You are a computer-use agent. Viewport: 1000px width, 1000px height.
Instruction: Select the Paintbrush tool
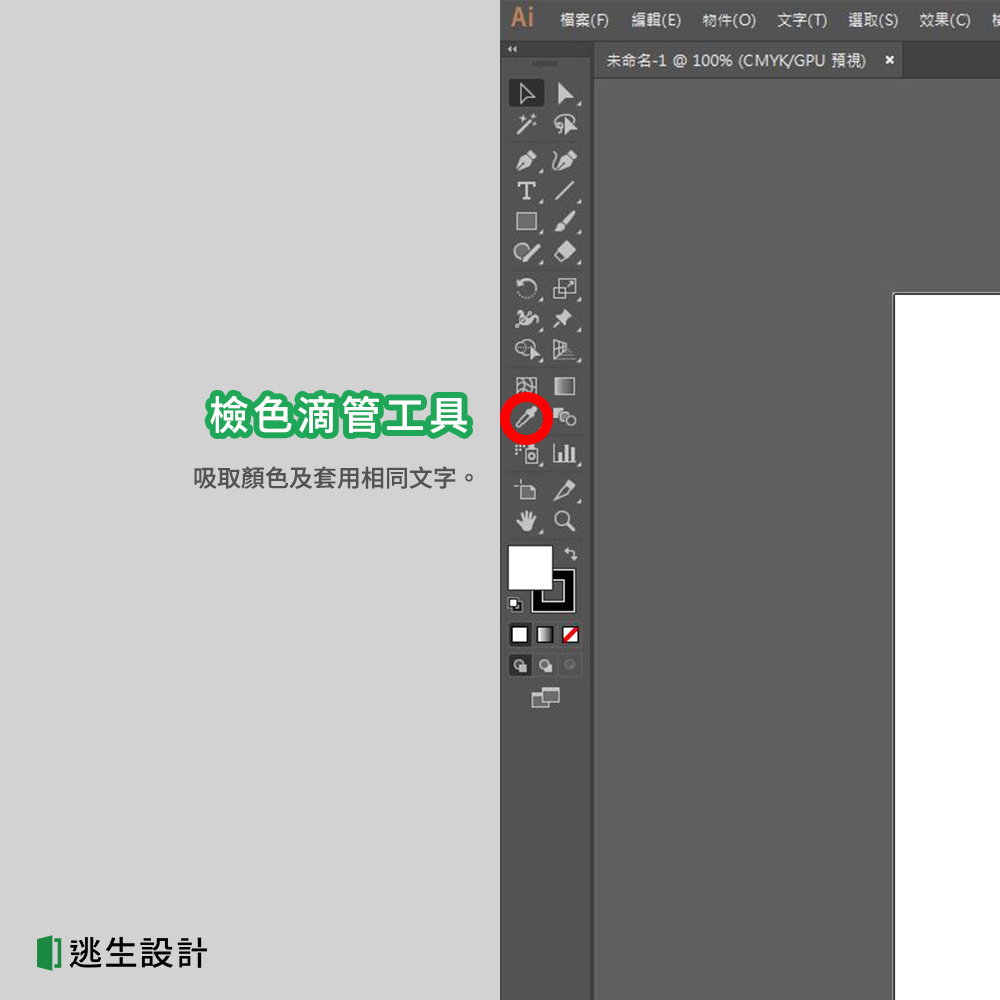pos(566,221)
